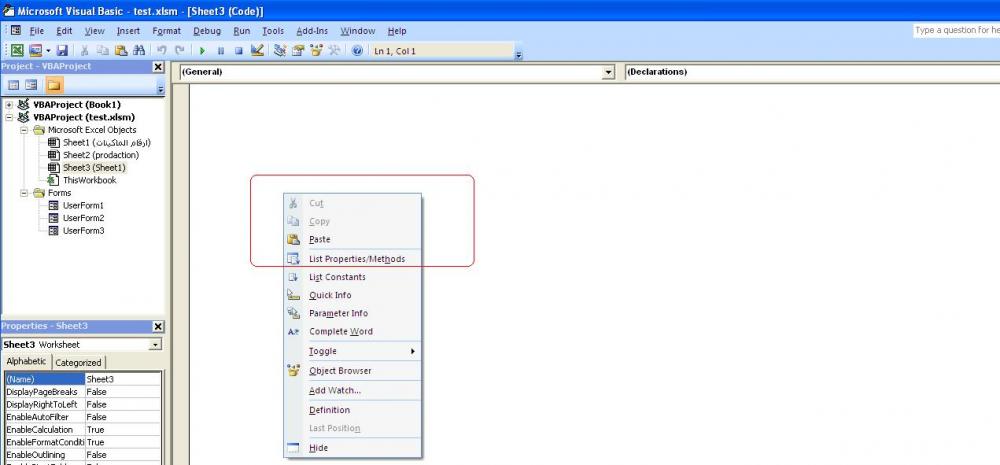Click the Cut scissors toolbar icon

[x=84, y=50]
